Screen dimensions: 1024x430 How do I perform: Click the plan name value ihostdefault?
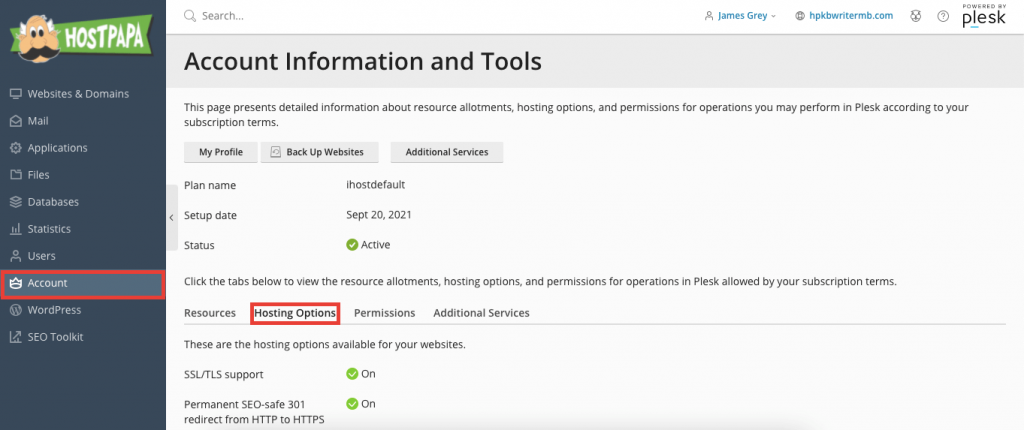click(376, 185)
